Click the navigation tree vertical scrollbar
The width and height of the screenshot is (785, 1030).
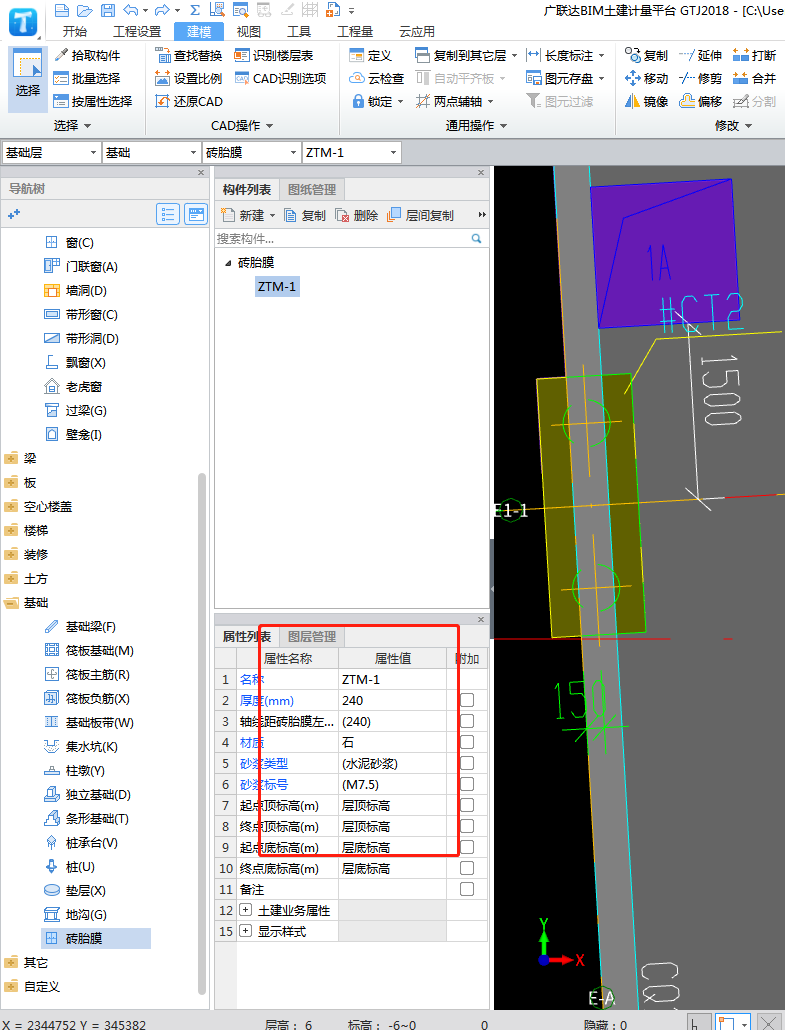click(x=202, y=736)
